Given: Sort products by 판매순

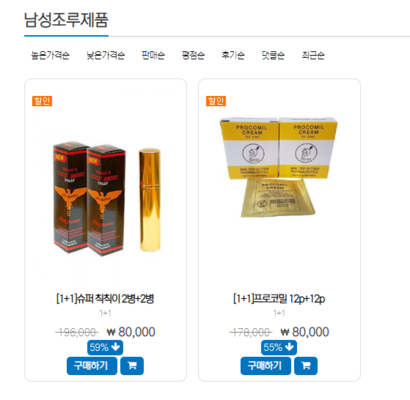Looking at the screenshot, I should coord(153,55).
